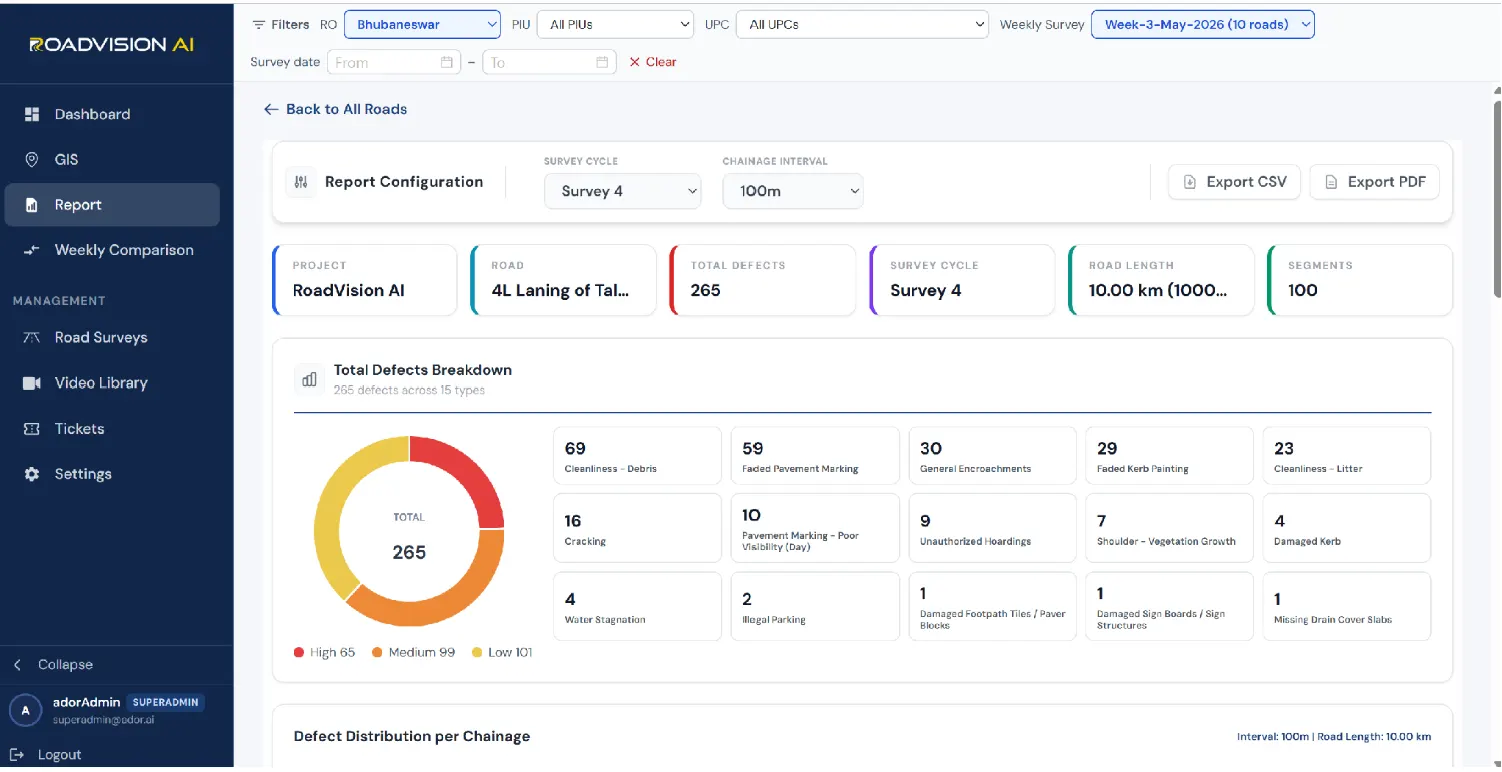Select the Illegal Parking defect card
Viewport: 1502px width, 772px height.
(x=815, y=606)
